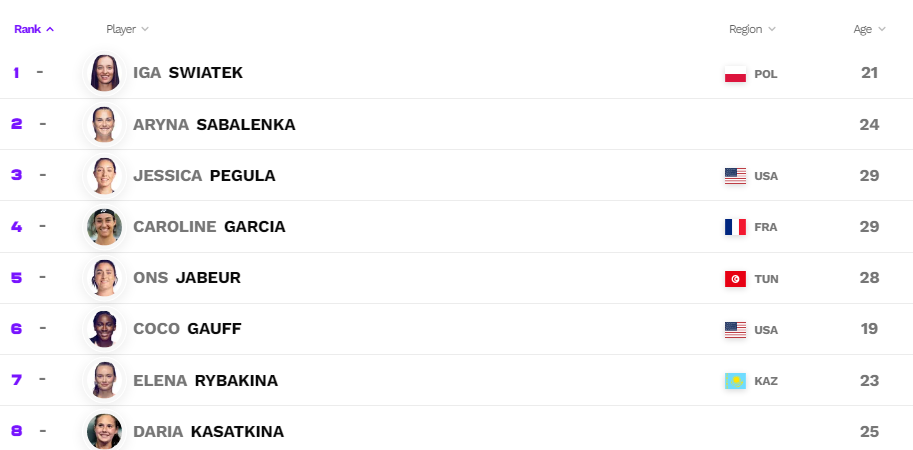Open the Player column sort dropdown
Screen dimensions: 913x450
[x=128, y=29]
